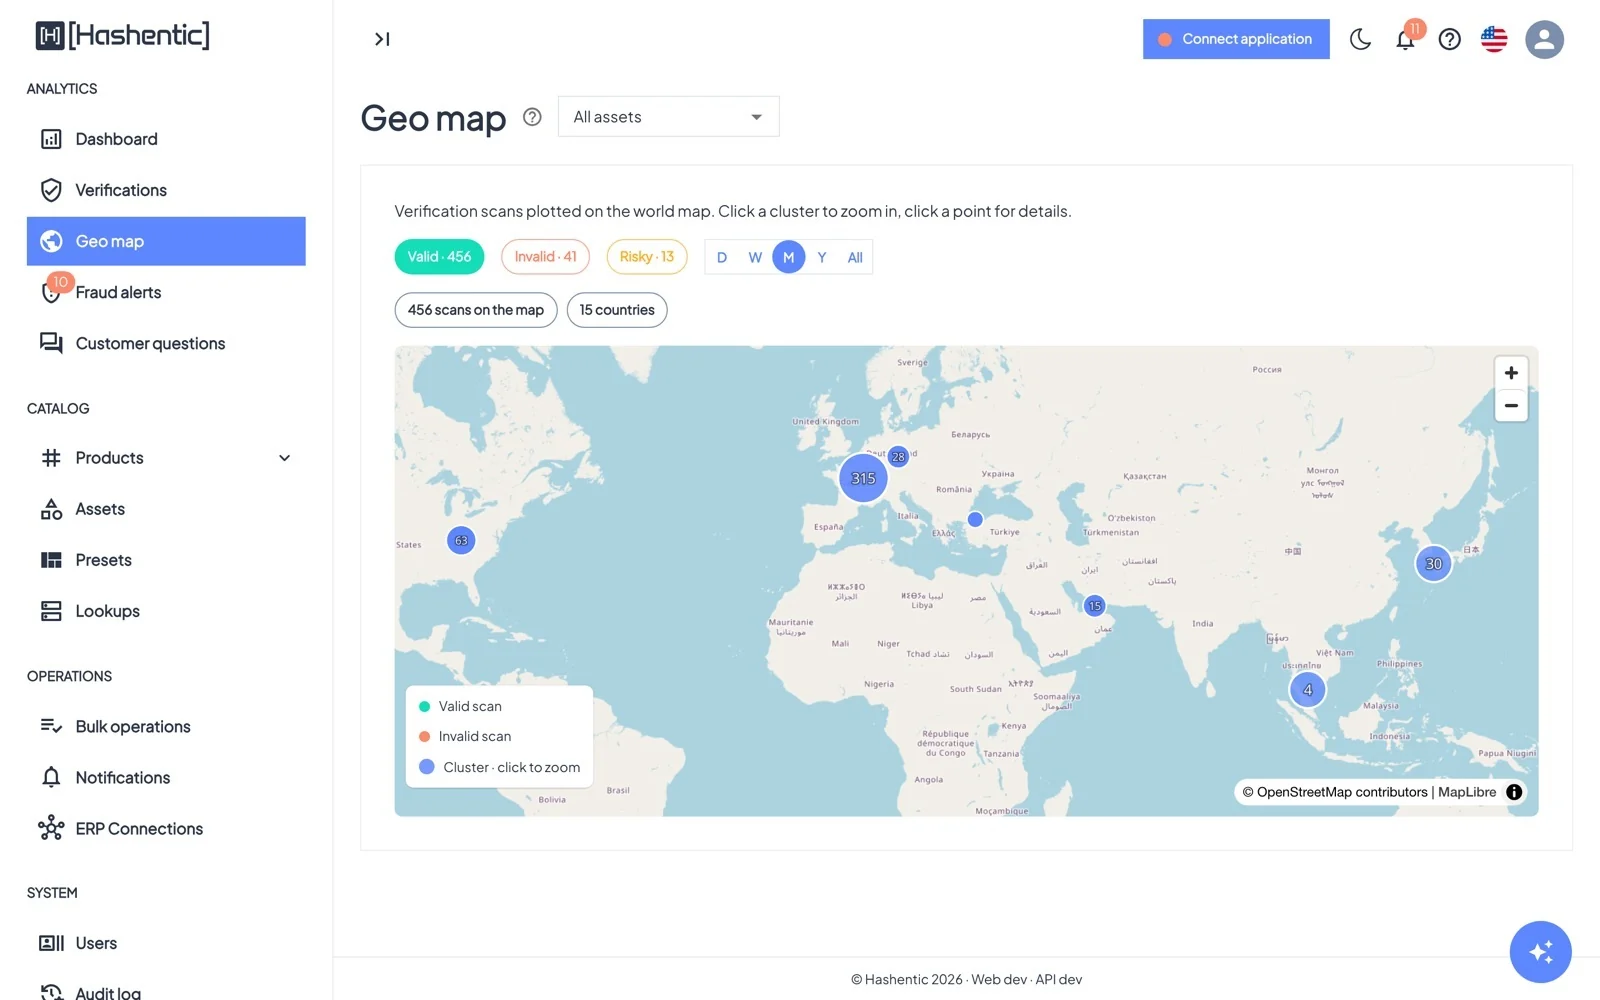
Task: Click Connect application button
Action: point(1236,39)
